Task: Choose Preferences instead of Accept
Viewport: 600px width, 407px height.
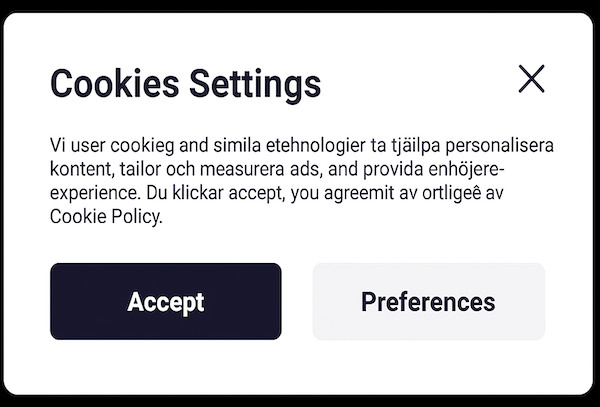Action: [x=428, y=302]
